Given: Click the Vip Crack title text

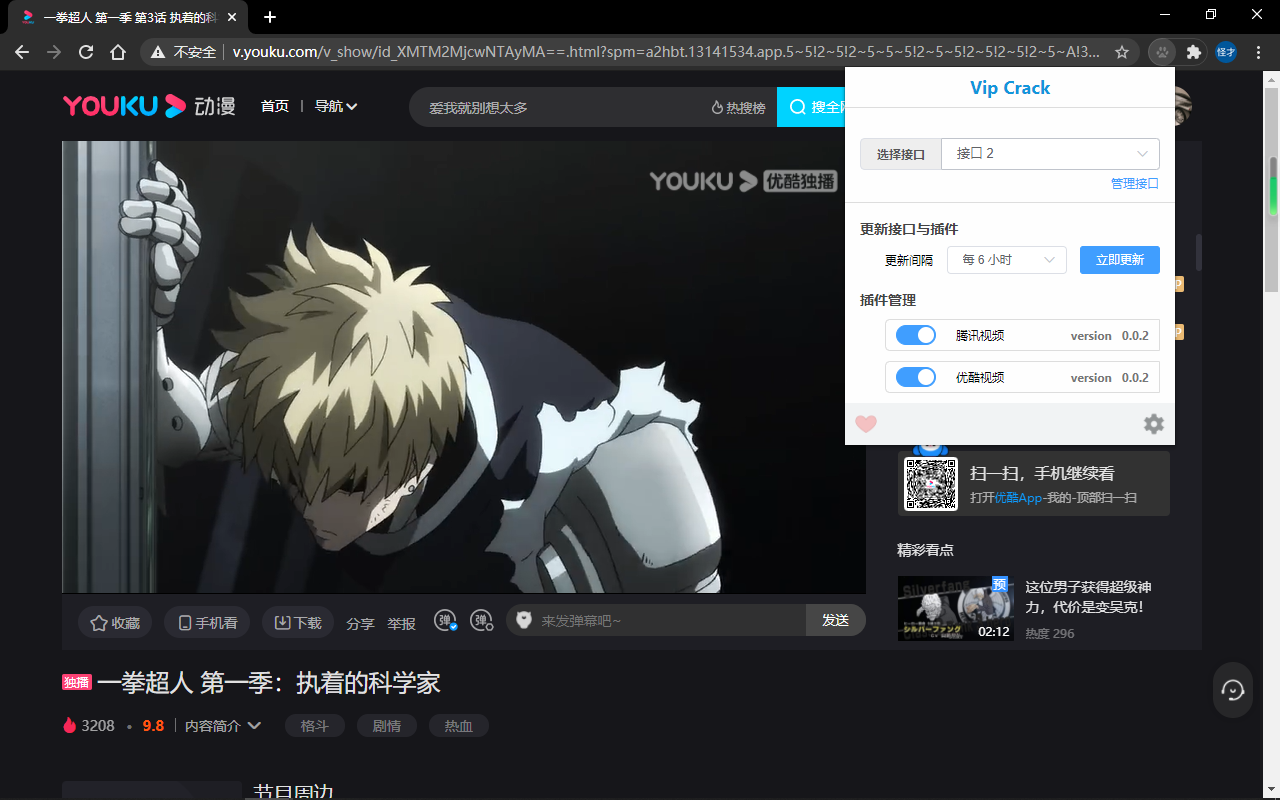Looking at the screenshot, I should point(1010,88).
